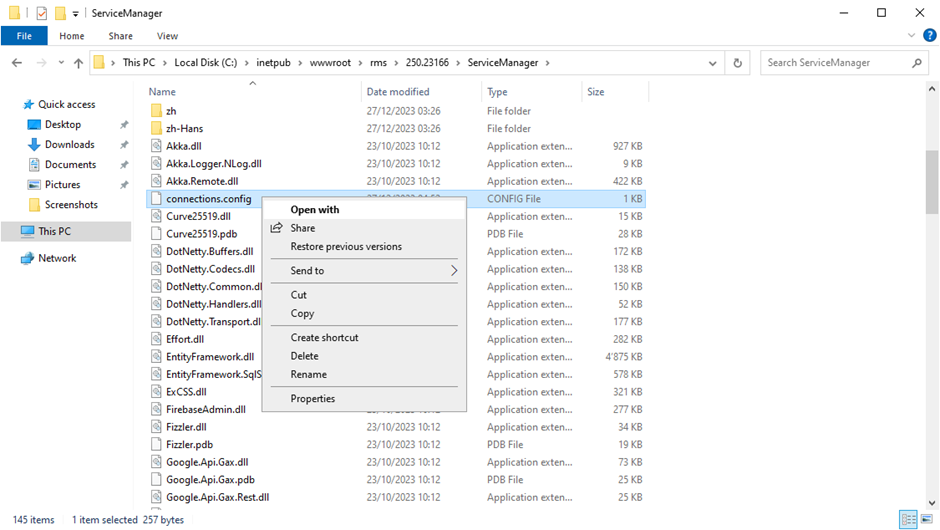The image size is (940, 530).
Task: Choose Delete from context menu
Action: pos(364,356)
